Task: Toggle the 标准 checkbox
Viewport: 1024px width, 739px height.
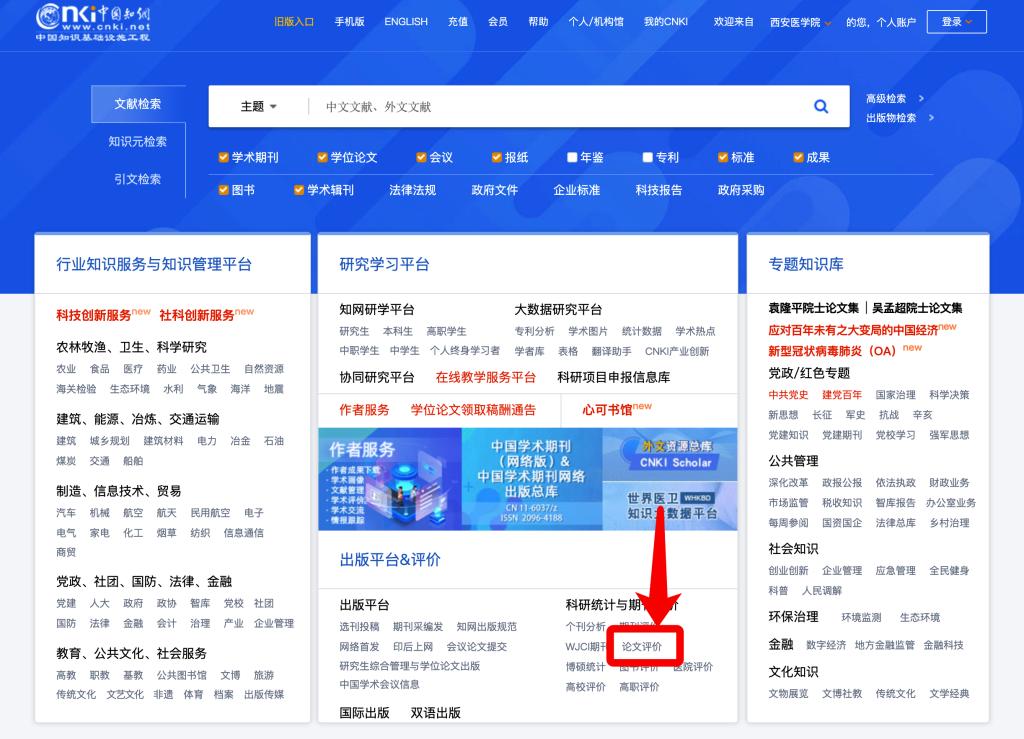Action: (723, 157)
